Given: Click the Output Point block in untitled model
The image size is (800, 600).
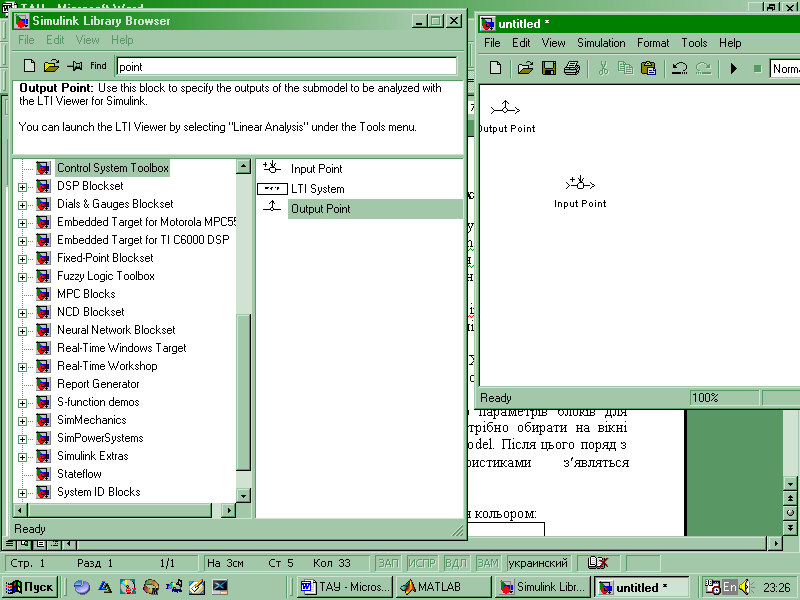Looking at the screenshot, I should 505,108.
